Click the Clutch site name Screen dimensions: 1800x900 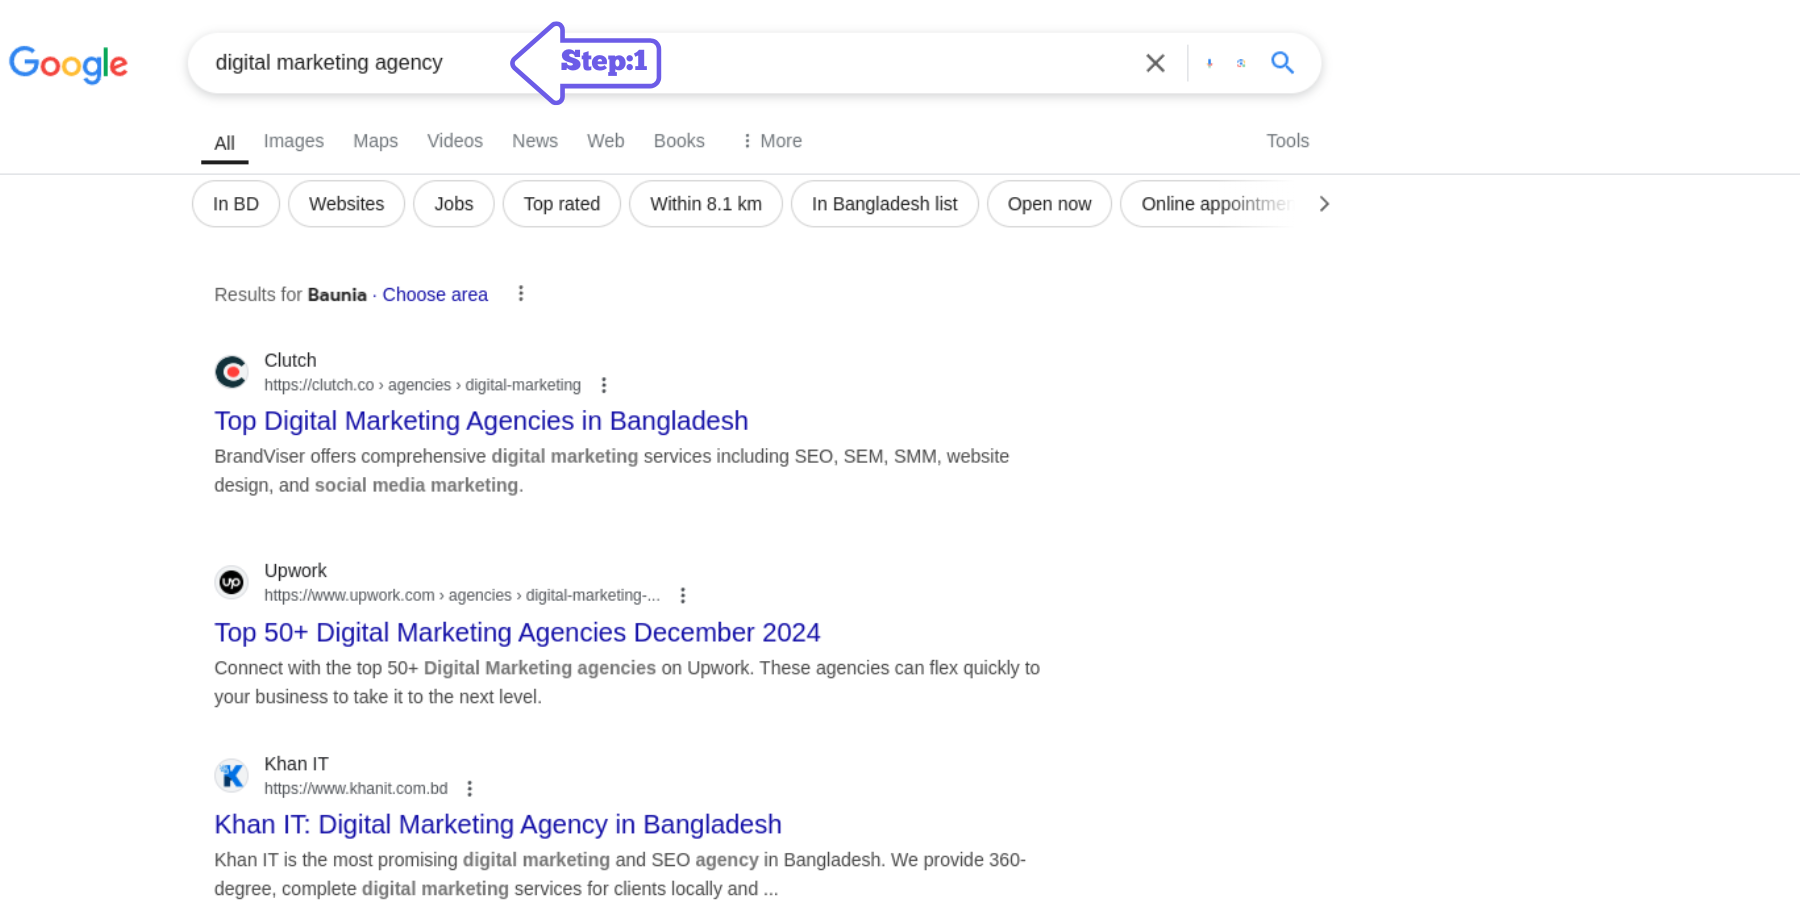tap(290, 360)
